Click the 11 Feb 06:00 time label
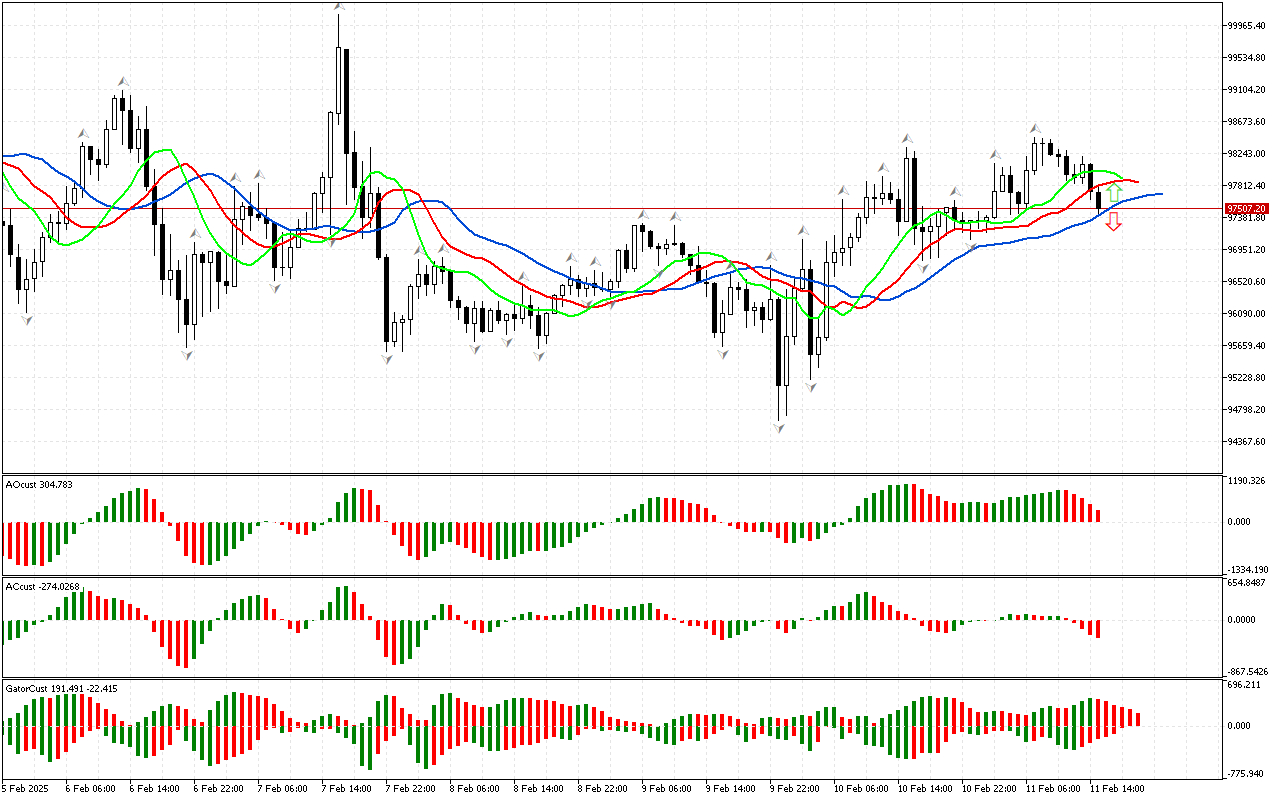Image resolution: width=1280 pixels, height=800 pixels. pos(1053,789)
